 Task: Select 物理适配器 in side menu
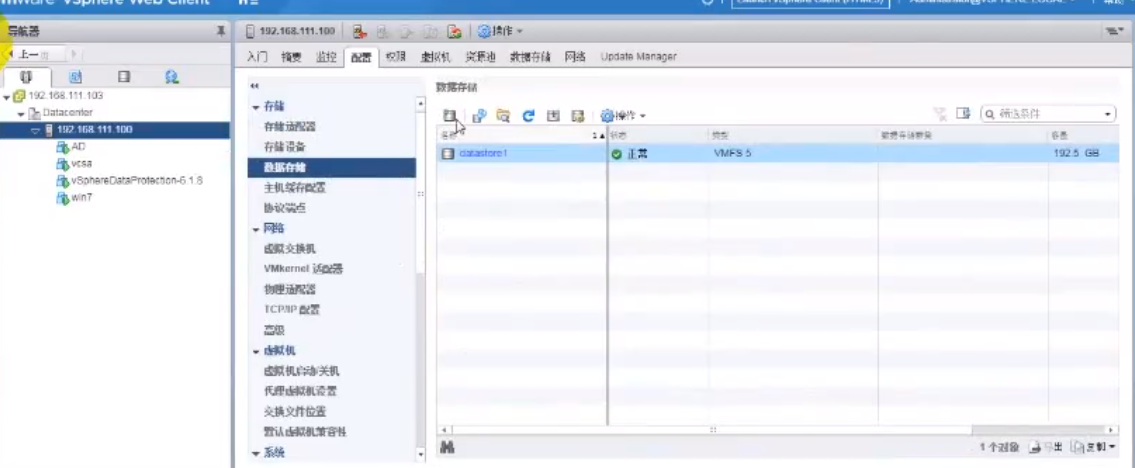coord(290,289)
